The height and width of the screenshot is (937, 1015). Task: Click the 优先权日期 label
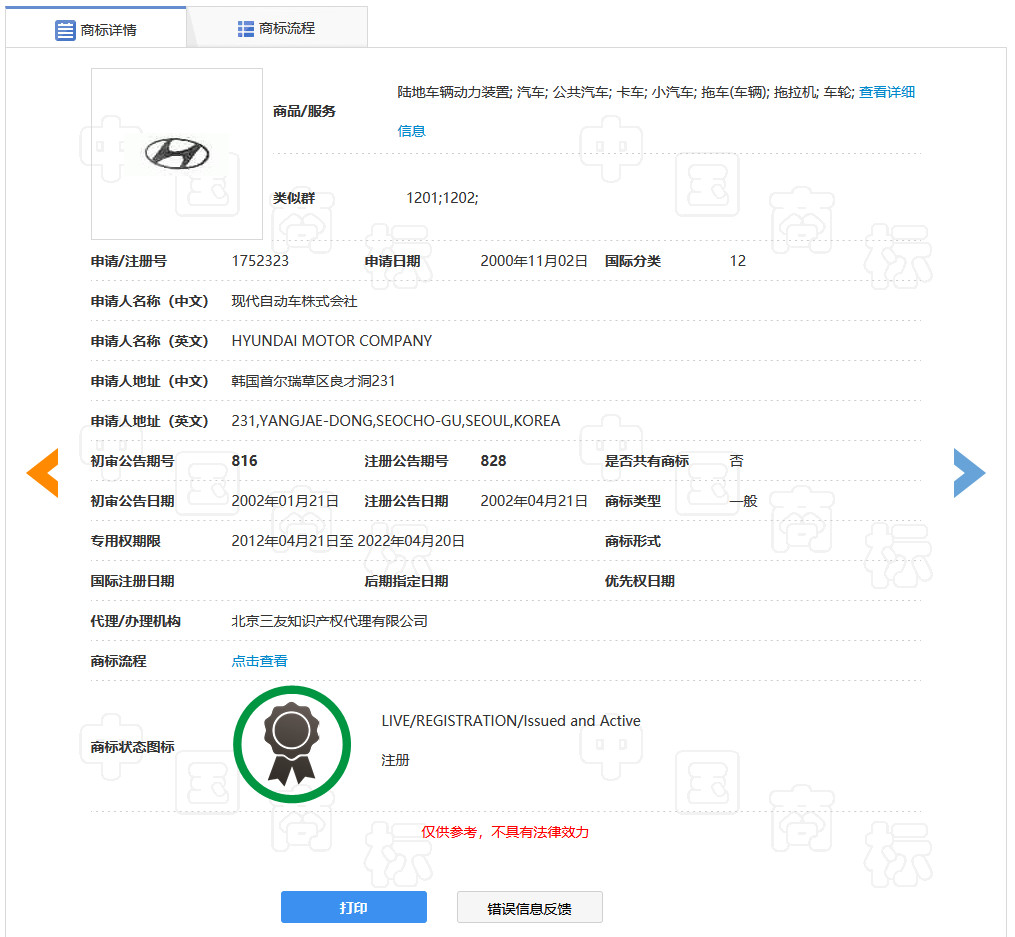640,581
